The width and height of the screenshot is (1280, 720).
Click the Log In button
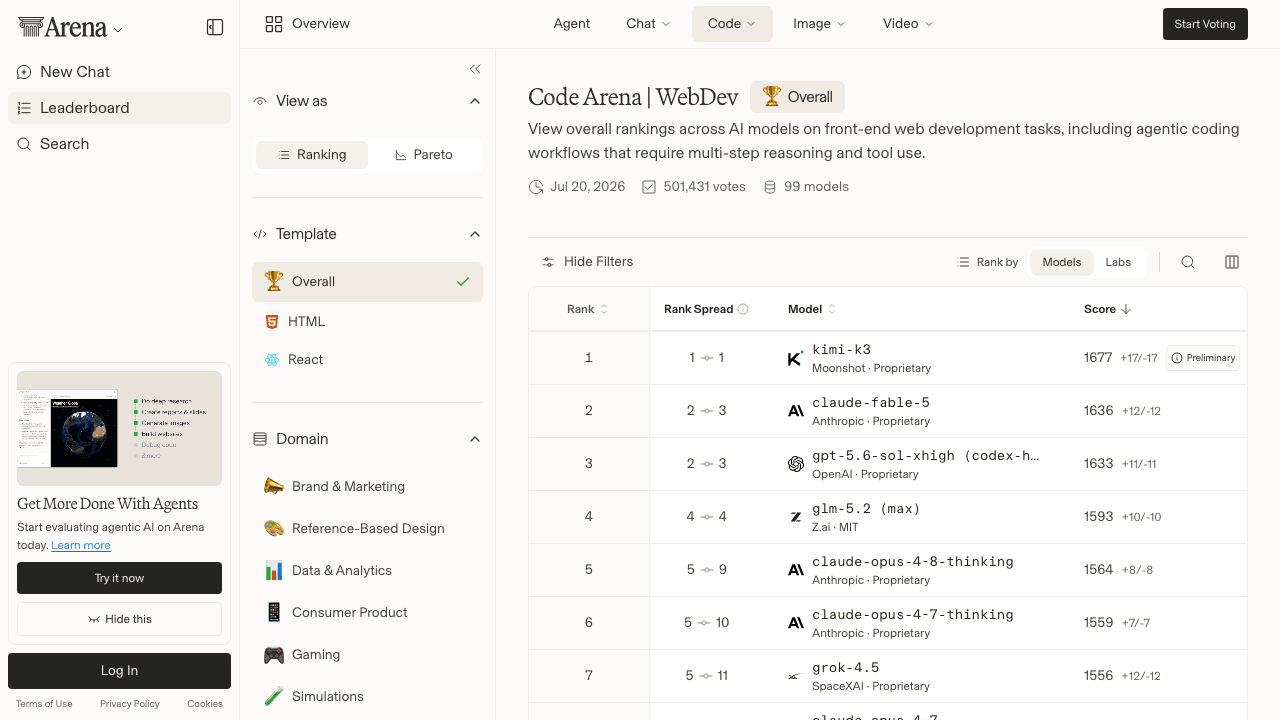point(119,671)
